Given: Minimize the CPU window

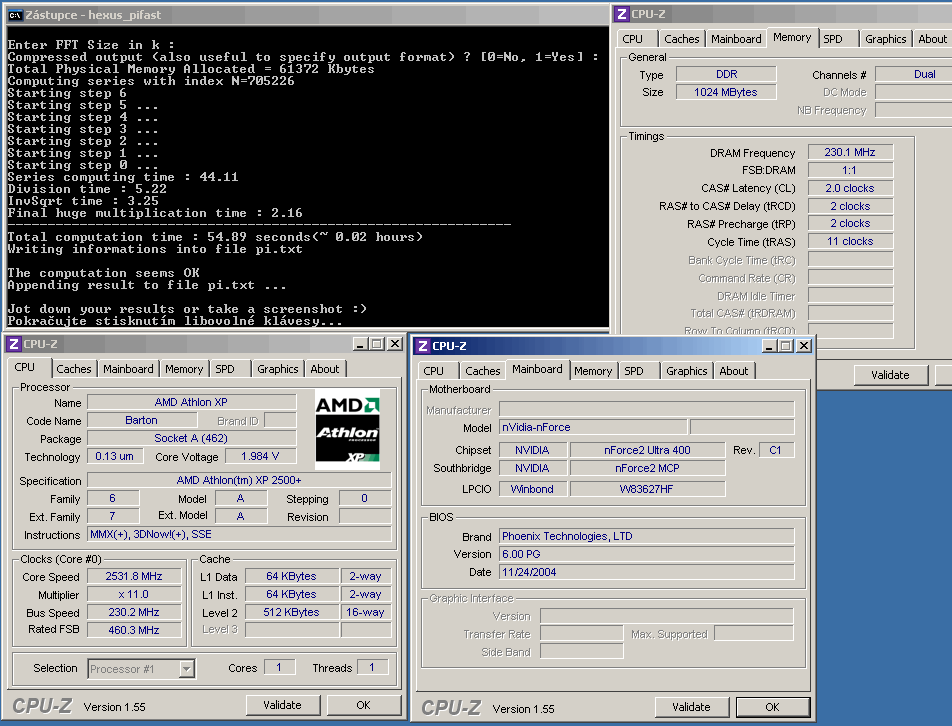Looking at the screenshot, I should coord(360,344).
